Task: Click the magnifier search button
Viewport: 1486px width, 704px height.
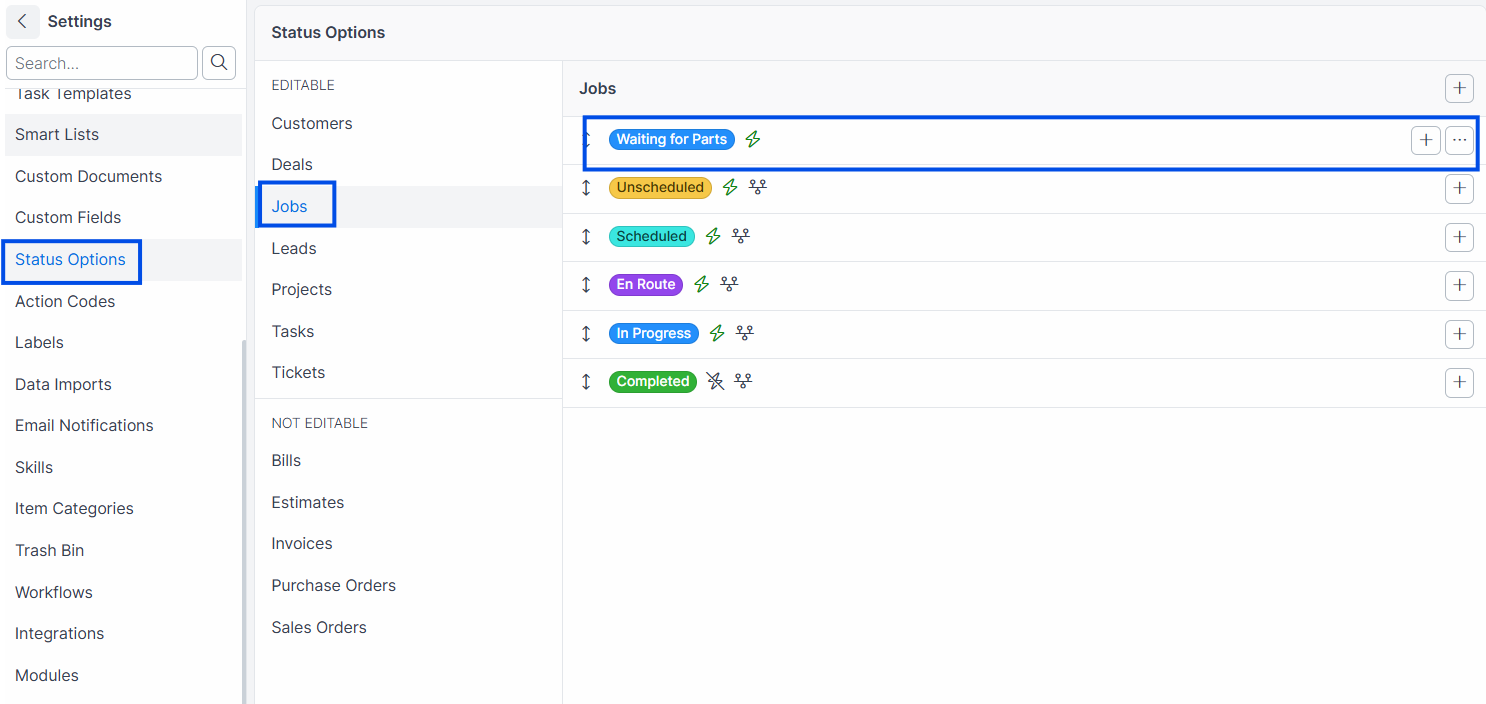Action: pyautogui.click(x=219, y=63)
